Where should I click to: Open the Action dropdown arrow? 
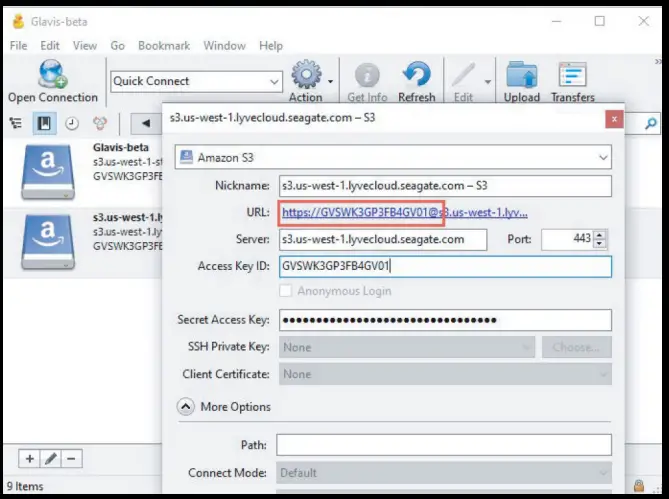(x=330, y=81)
